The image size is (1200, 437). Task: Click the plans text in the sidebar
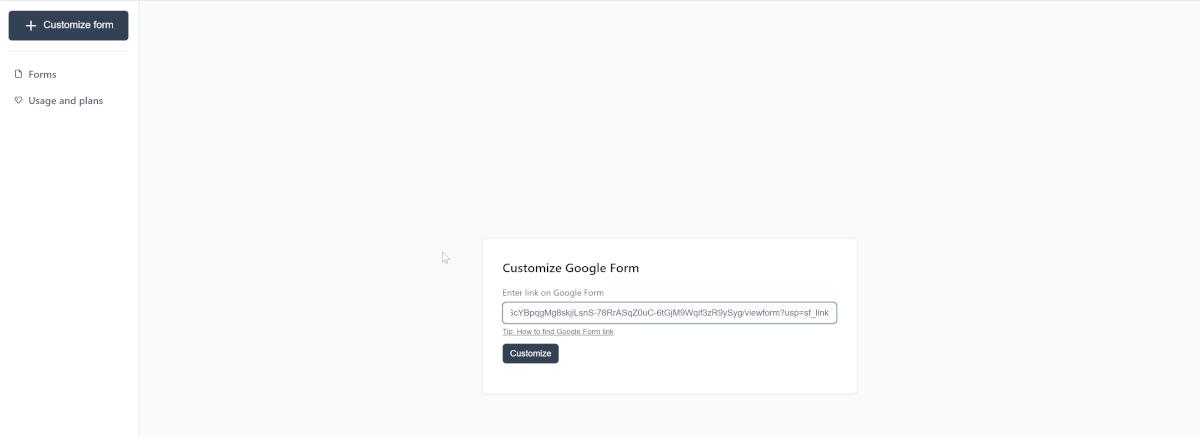(x=90, y=101)
